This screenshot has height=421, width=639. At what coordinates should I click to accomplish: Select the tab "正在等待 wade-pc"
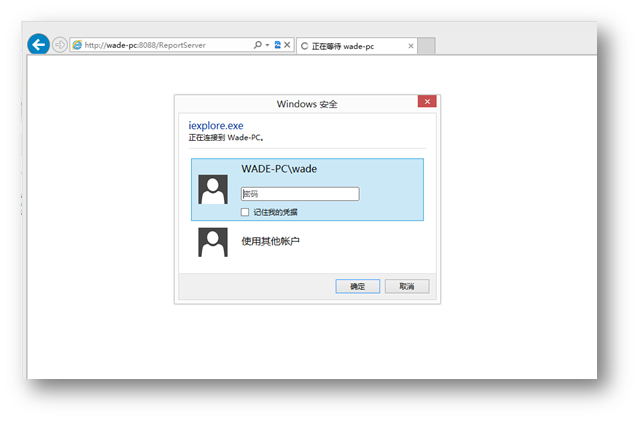(357, 46)
